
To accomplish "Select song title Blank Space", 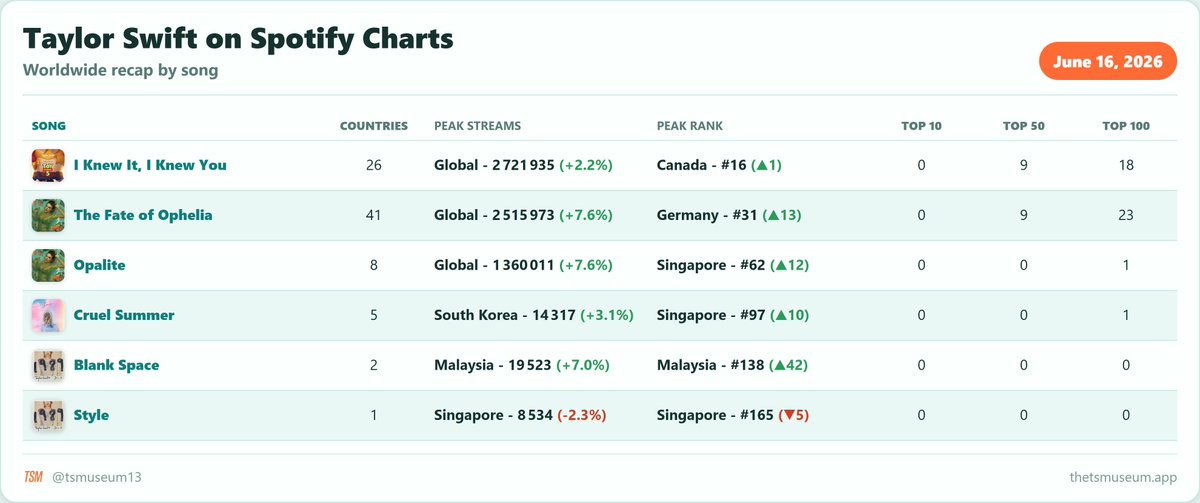I will pos(117,365).
